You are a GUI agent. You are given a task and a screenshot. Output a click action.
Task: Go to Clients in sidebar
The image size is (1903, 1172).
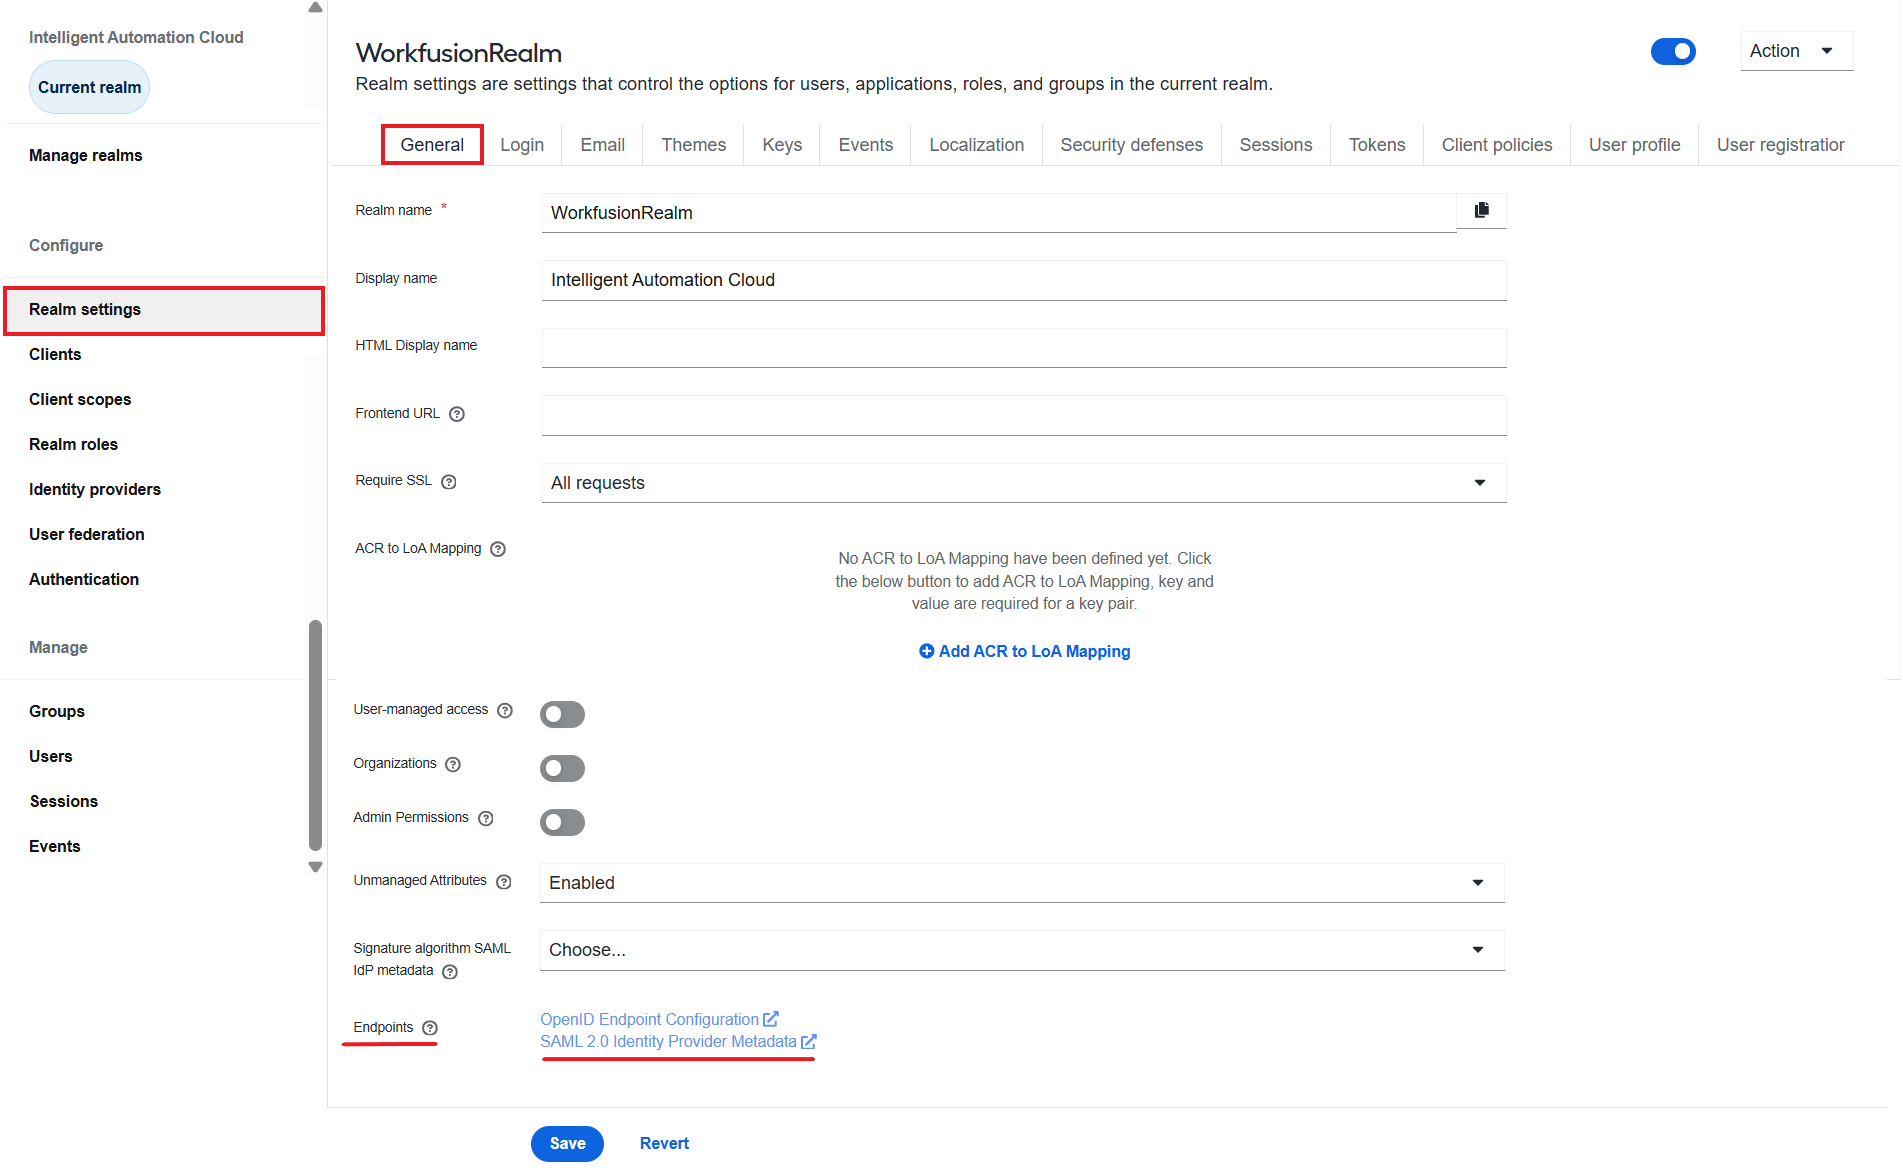[x=55, y=355]
